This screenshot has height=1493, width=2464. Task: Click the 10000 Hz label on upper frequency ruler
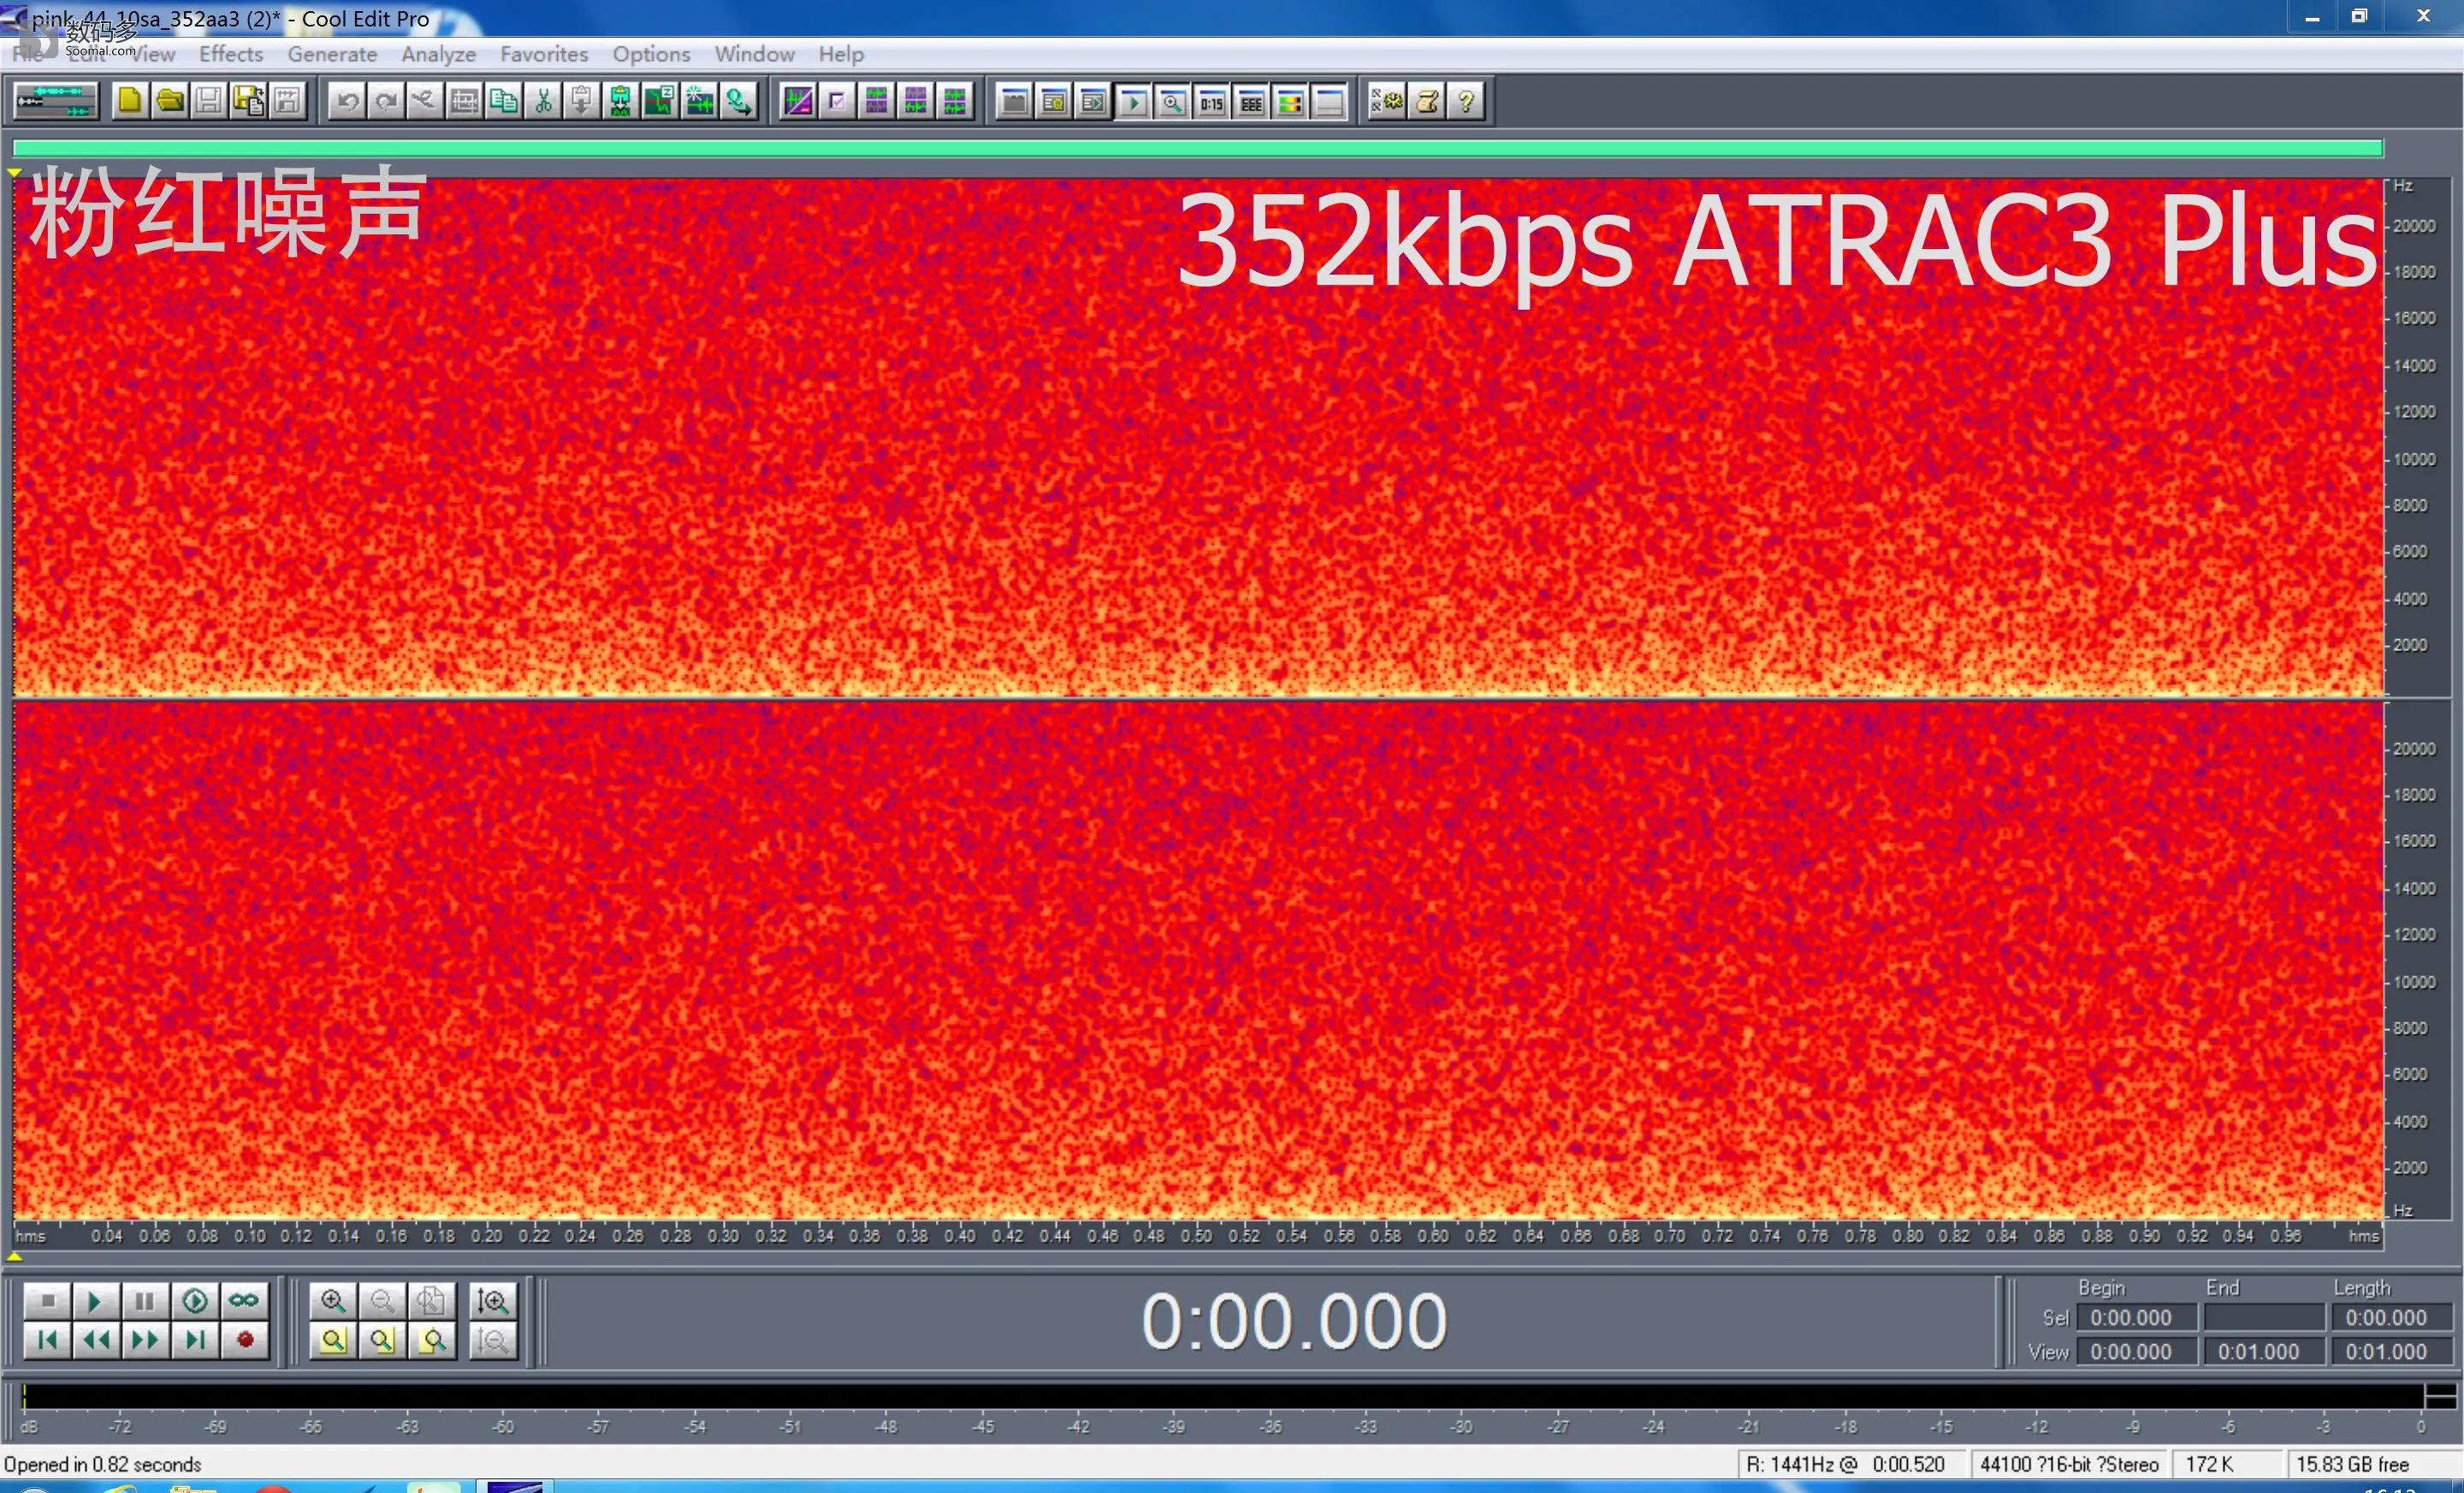tap(2414, 459)
